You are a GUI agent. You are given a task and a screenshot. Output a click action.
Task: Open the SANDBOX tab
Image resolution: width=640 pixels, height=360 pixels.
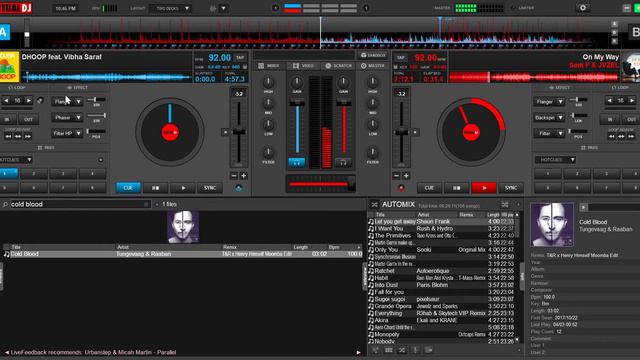[x=373, y=55]
